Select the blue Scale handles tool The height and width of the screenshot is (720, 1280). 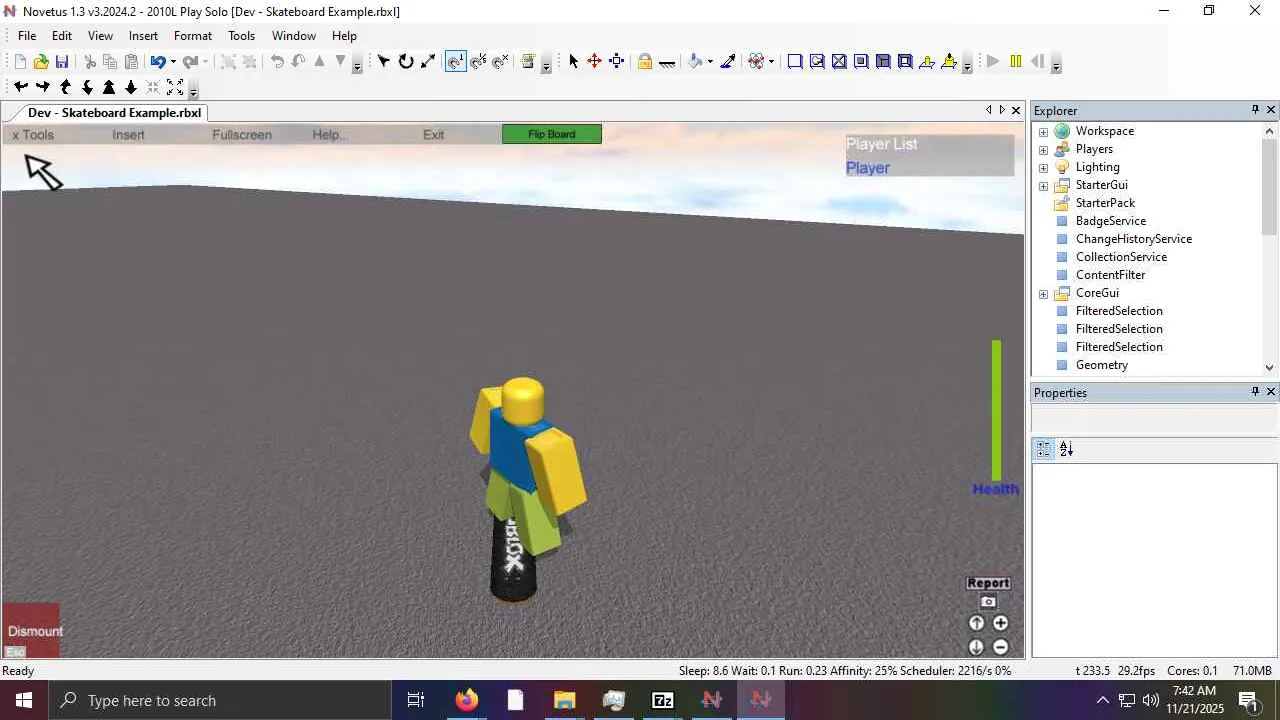(616, 62)
